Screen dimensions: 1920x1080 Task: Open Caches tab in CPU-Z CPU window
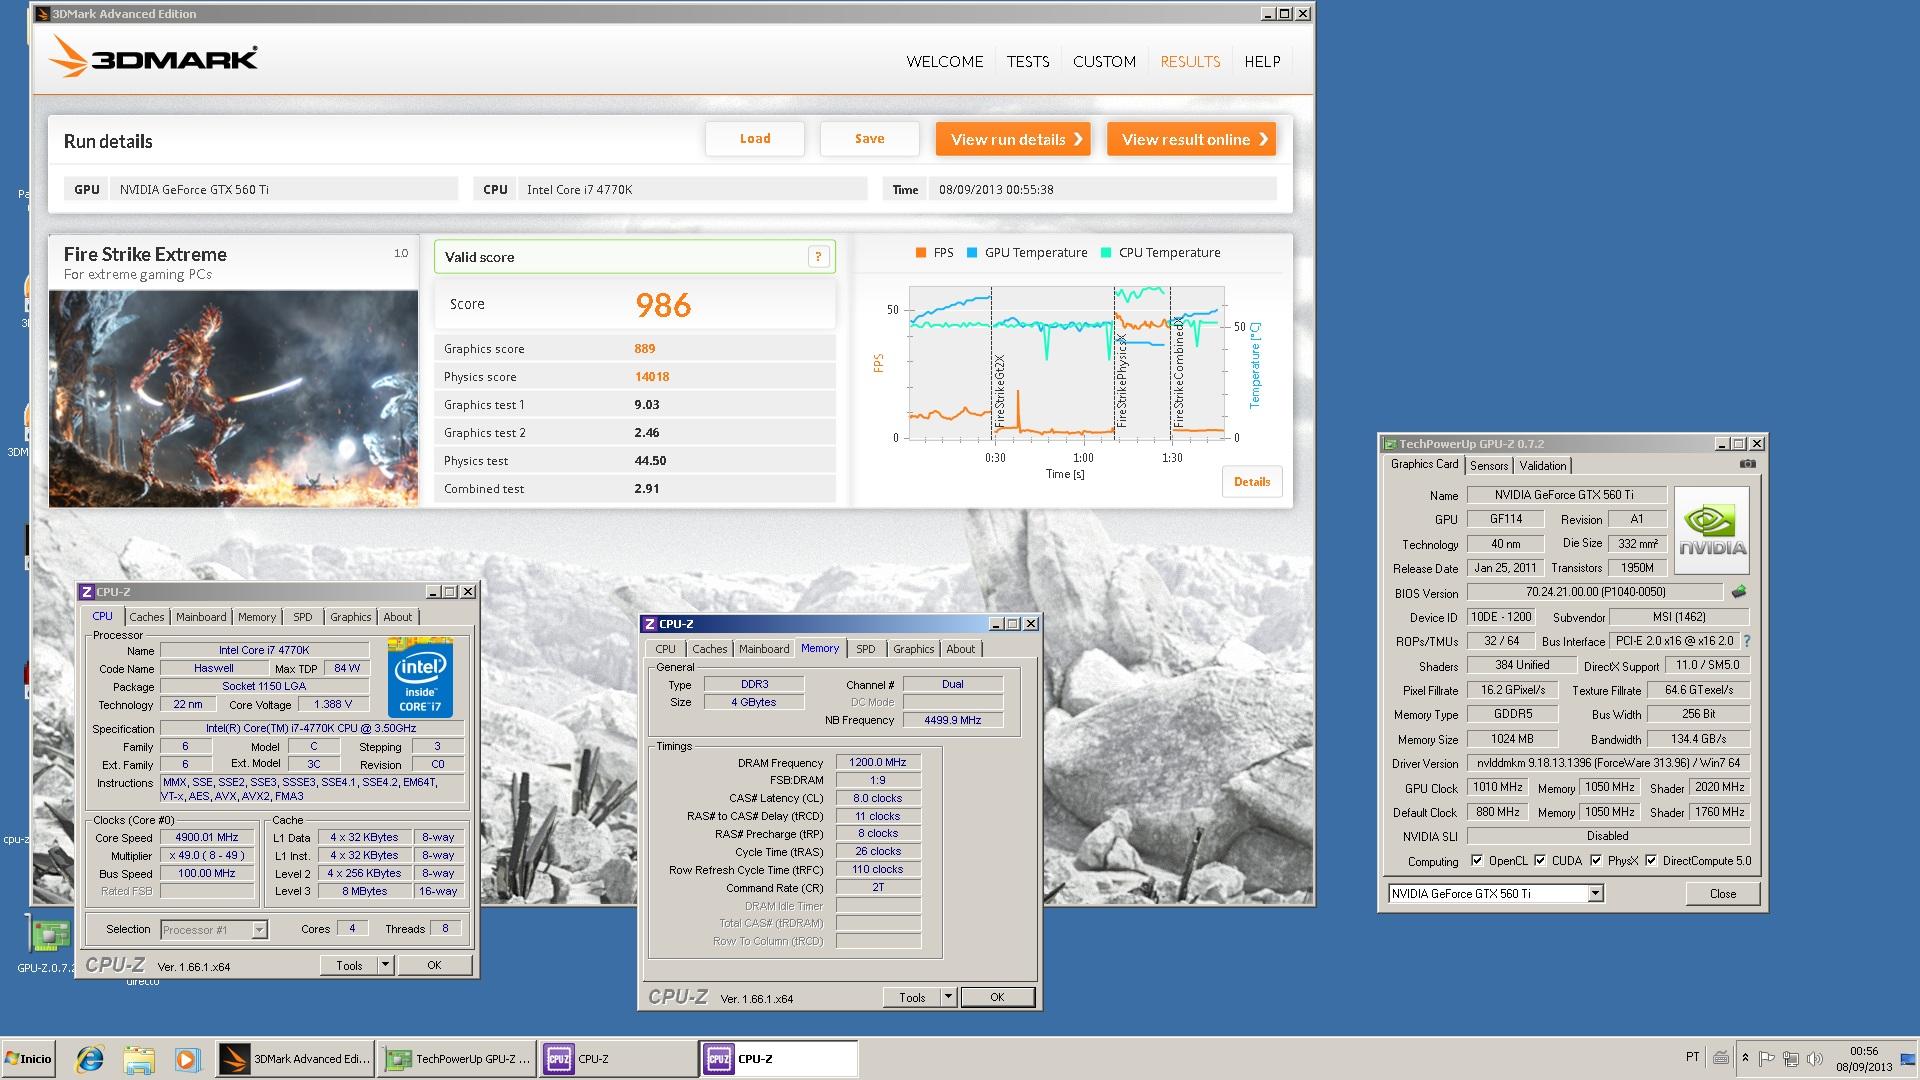(146, 617)
